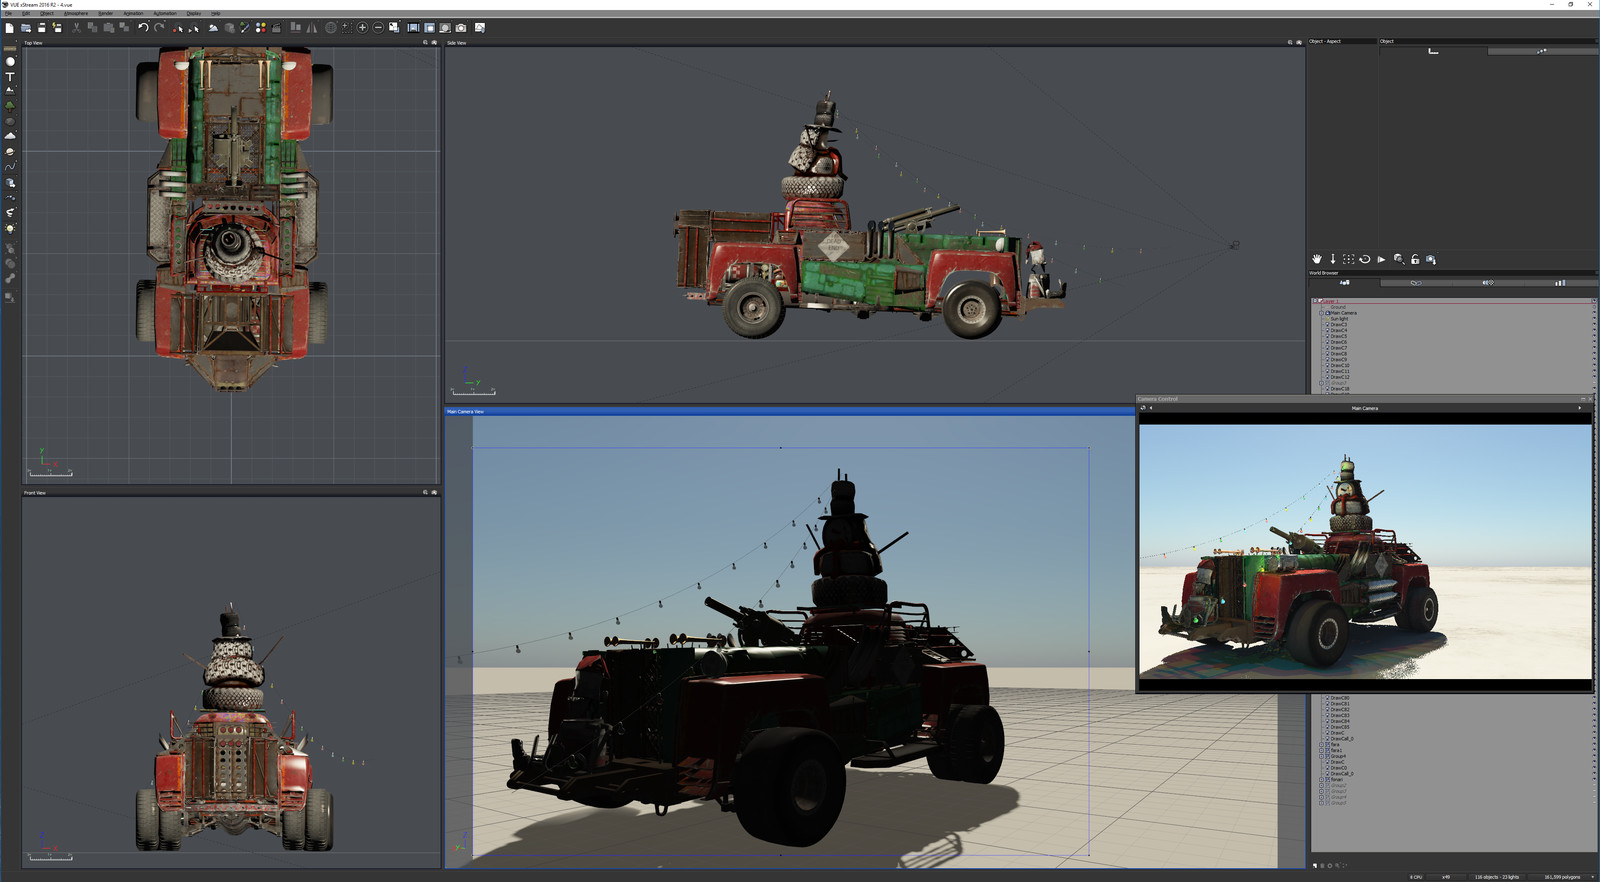This screenshot has height=882, width=1600.
Task: Click the unlock padlock icon
Action: click(x=1415, y=259)
